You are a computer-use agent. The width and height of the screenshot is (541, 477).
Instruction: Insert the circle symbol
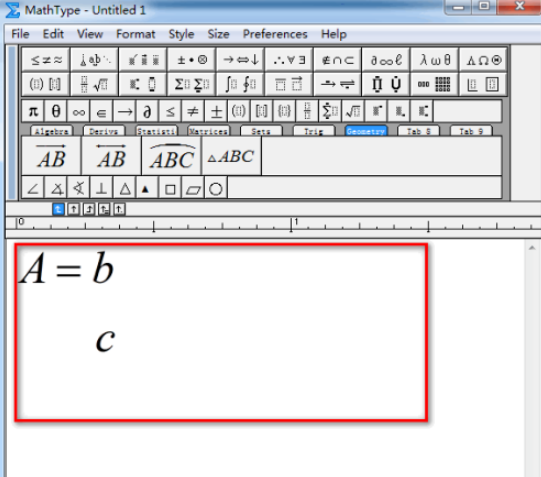coord(216,188)
